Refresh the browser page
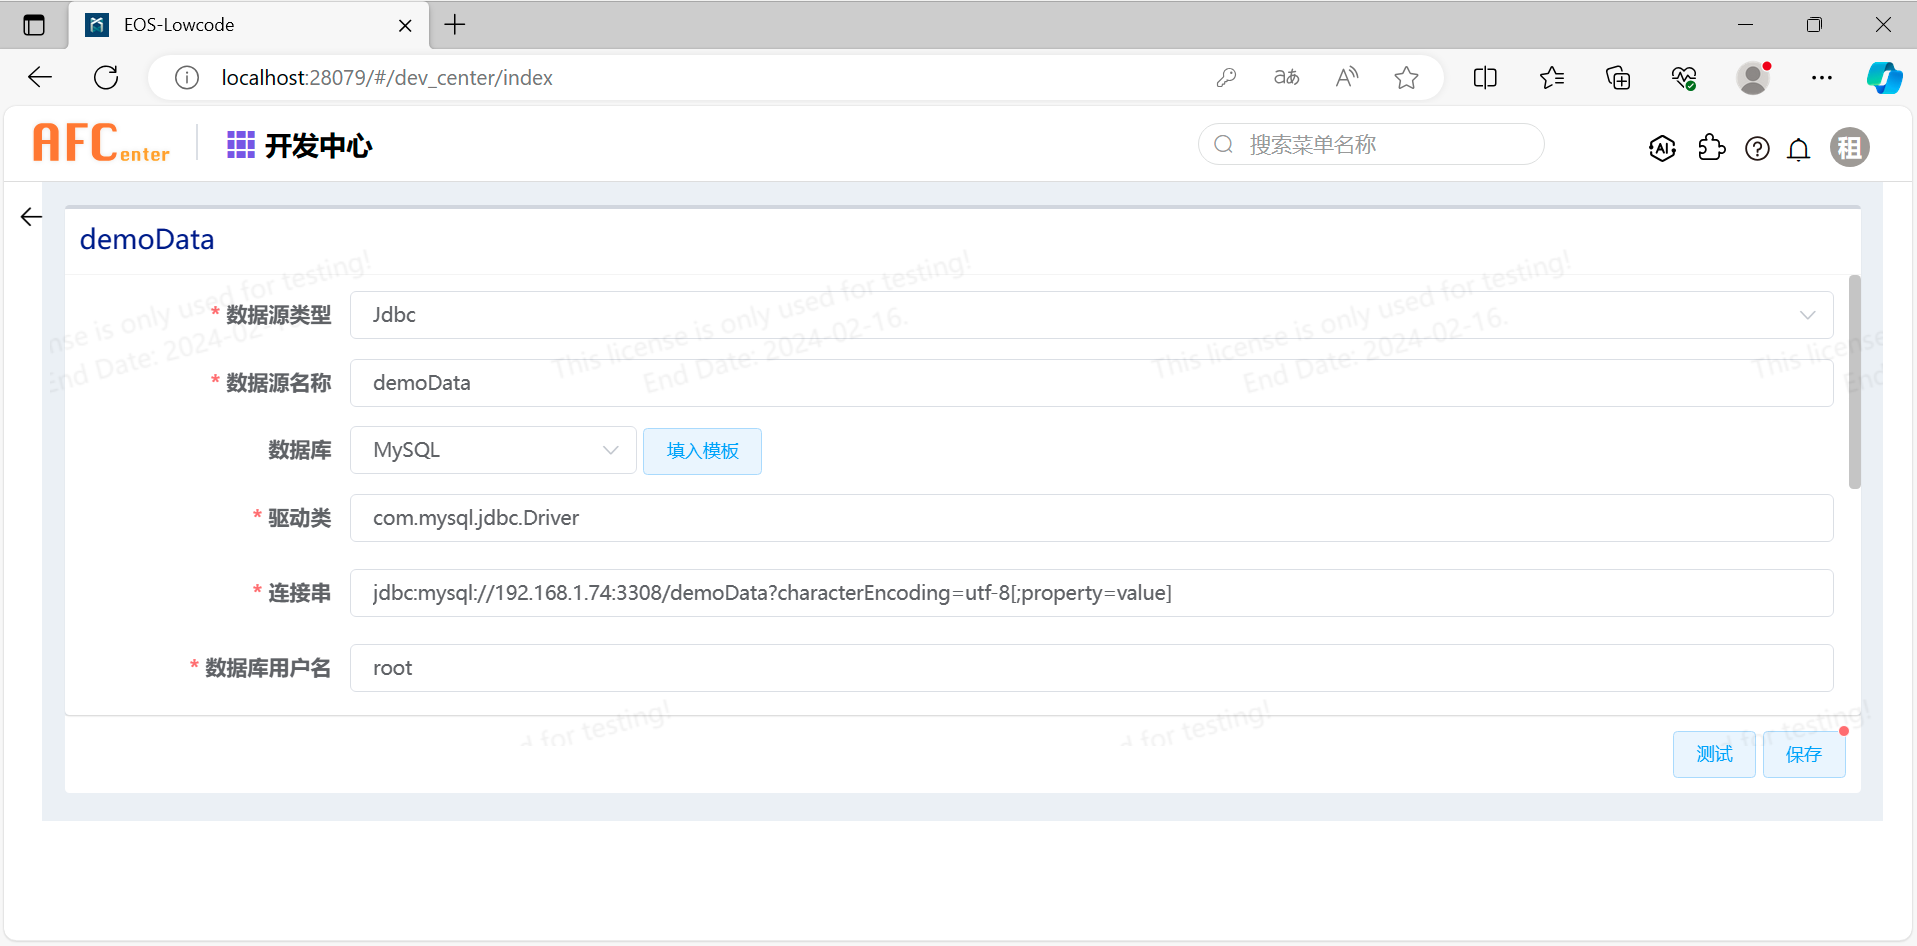Screen dimensions: 1917x946 (106, 78)
